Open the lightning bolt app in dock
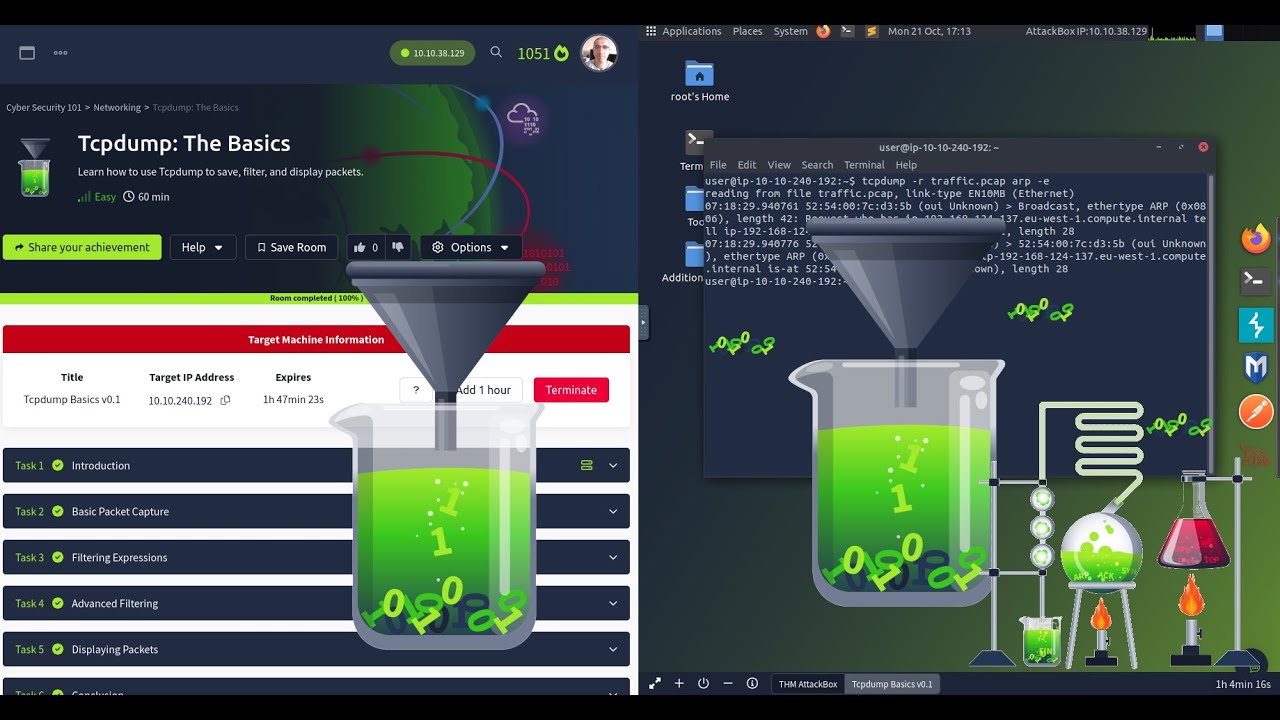Viewport: 1280px width, 720px height. tap(1256, 325)
